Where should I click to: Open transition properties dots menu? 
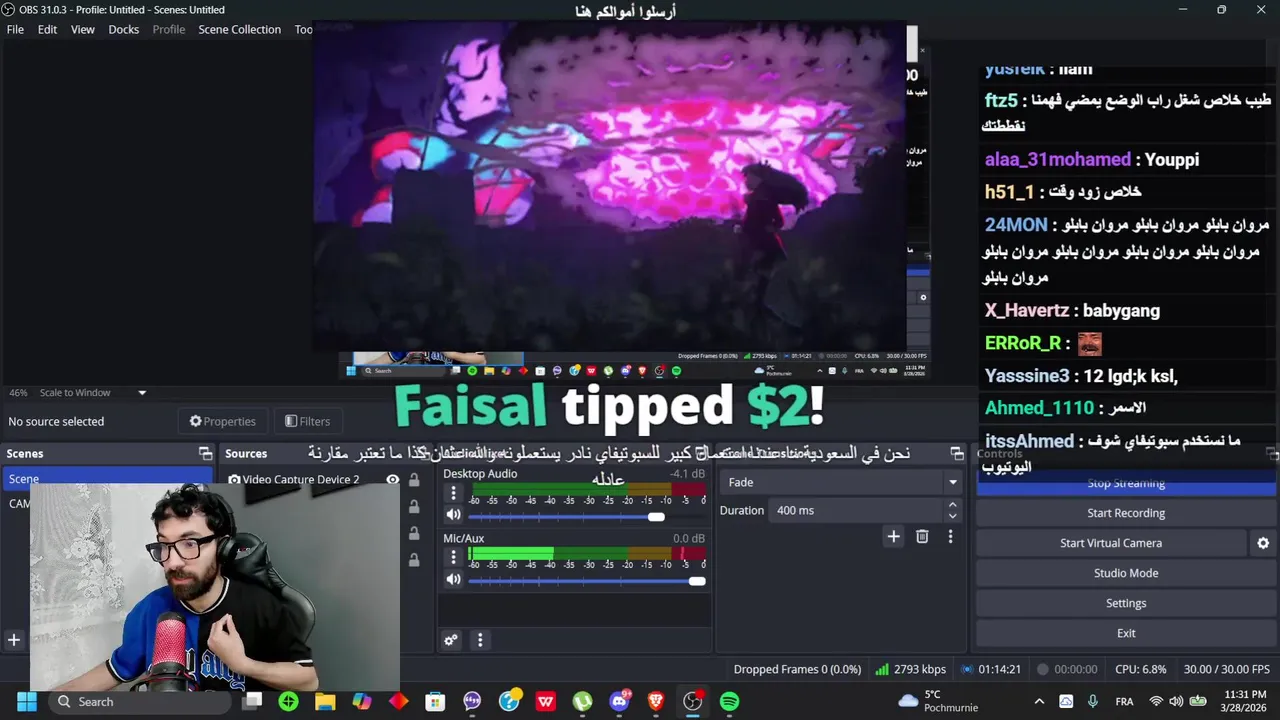click(950, 537)
